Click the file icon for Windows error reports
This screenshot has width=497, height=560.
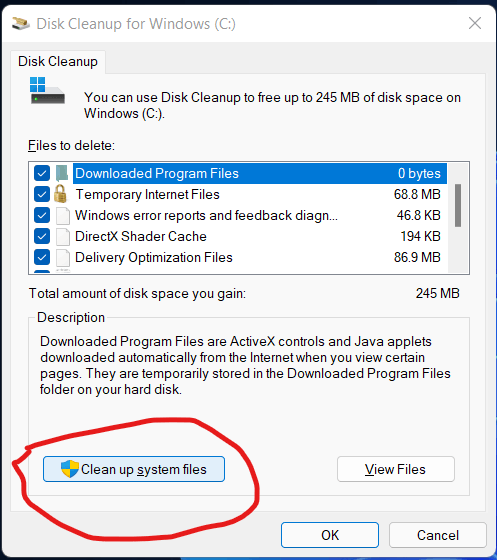(63, 216)
